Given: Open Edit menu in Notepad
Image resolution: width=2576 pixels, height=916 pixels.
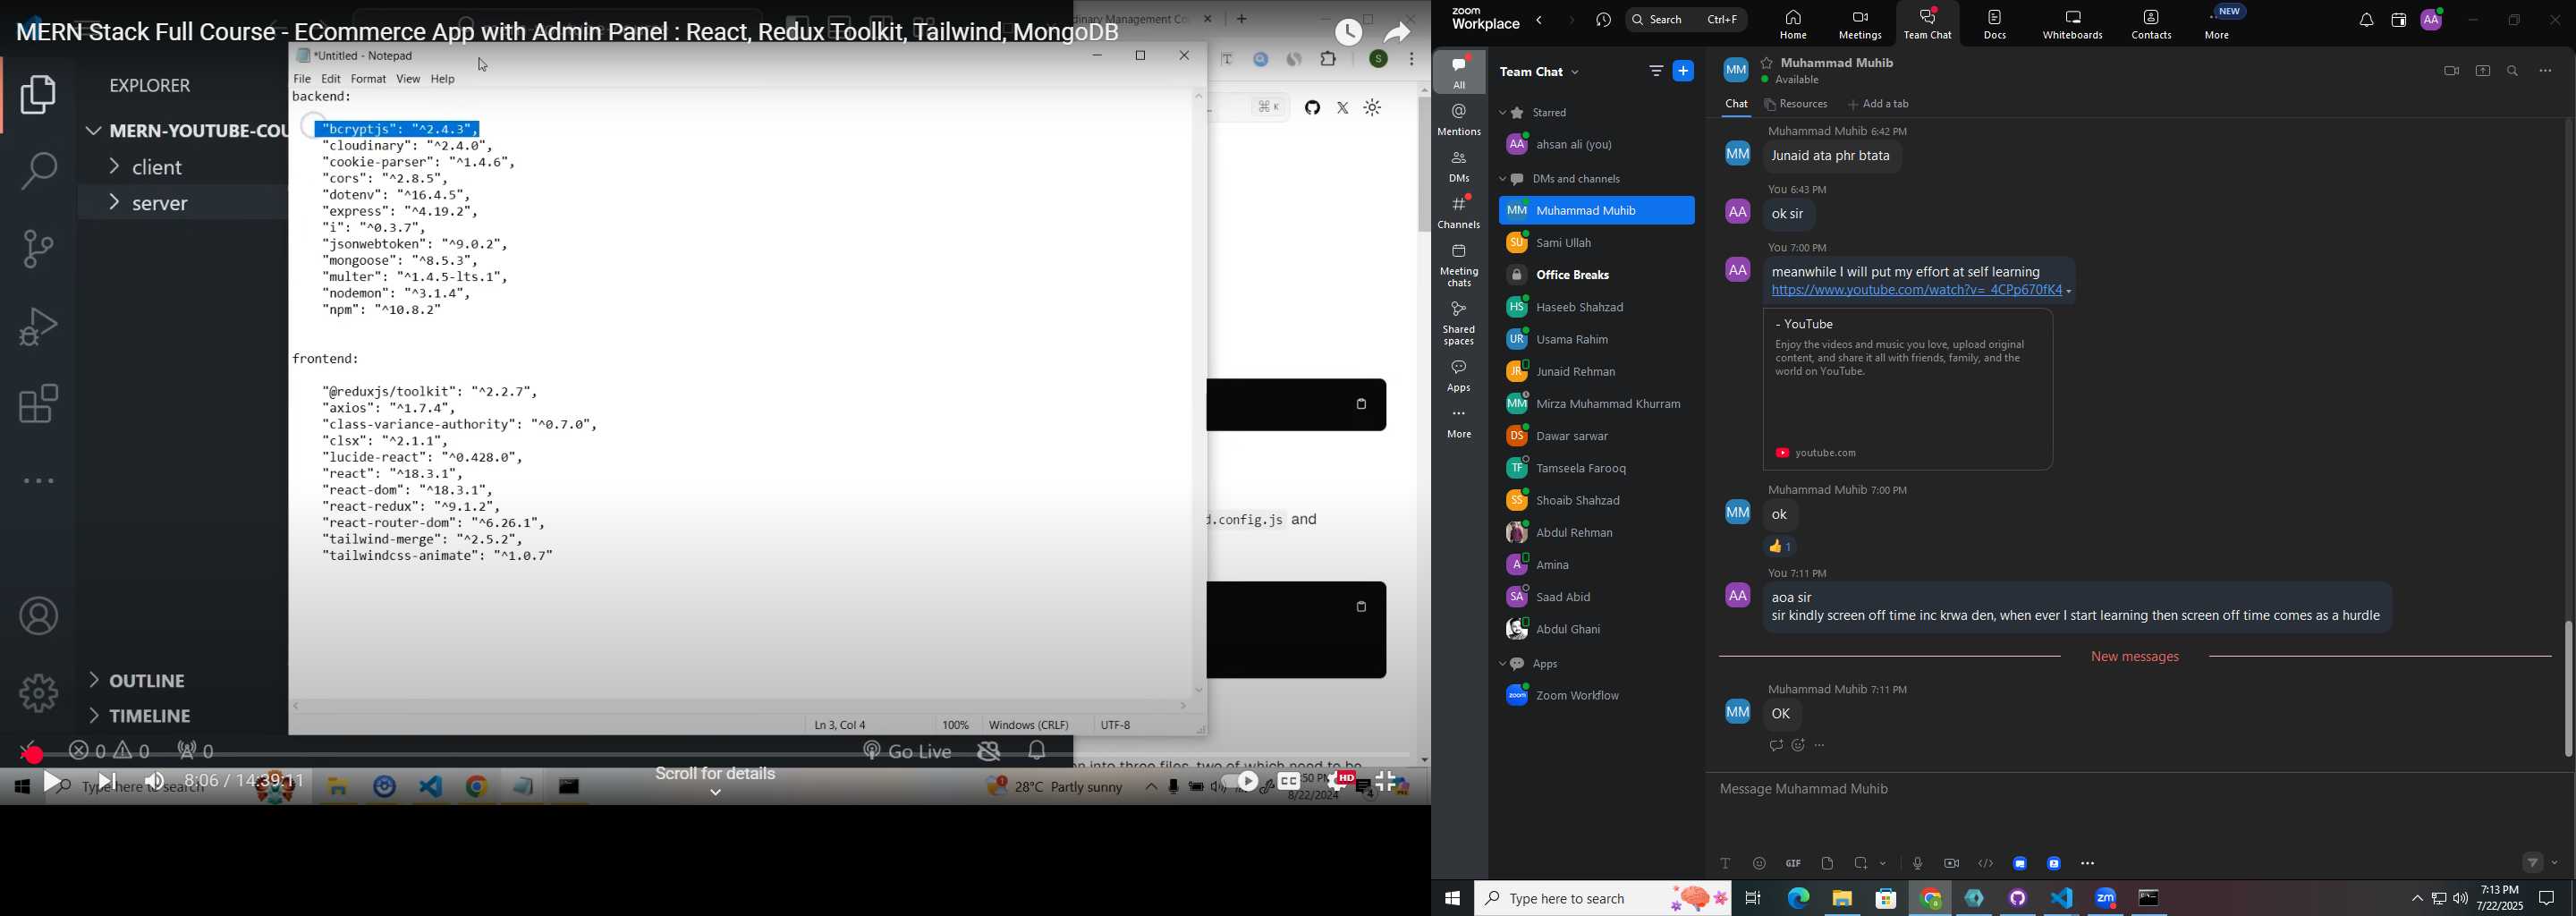Looking at the screenshot, I should point(331,79).
